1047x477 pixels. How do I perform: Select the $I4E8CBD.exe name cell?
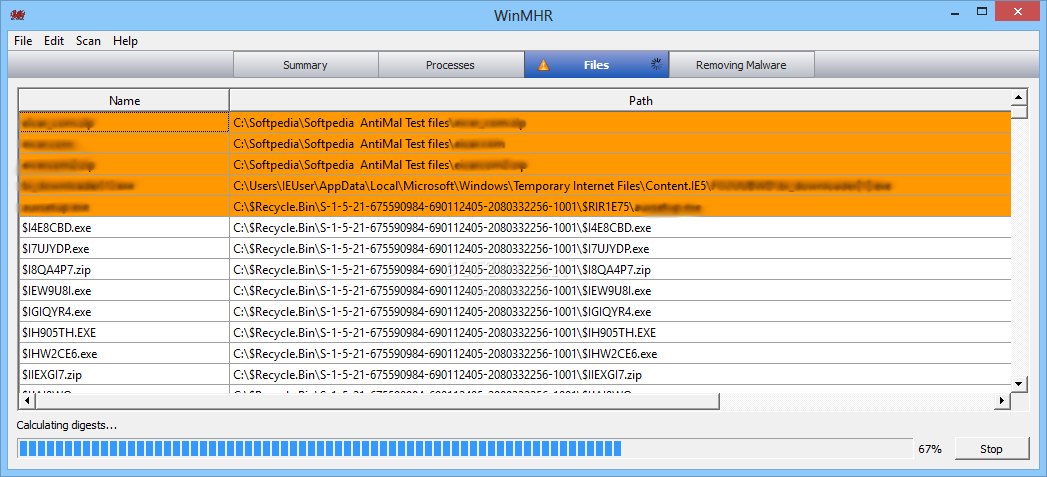[x=124, y=228]
